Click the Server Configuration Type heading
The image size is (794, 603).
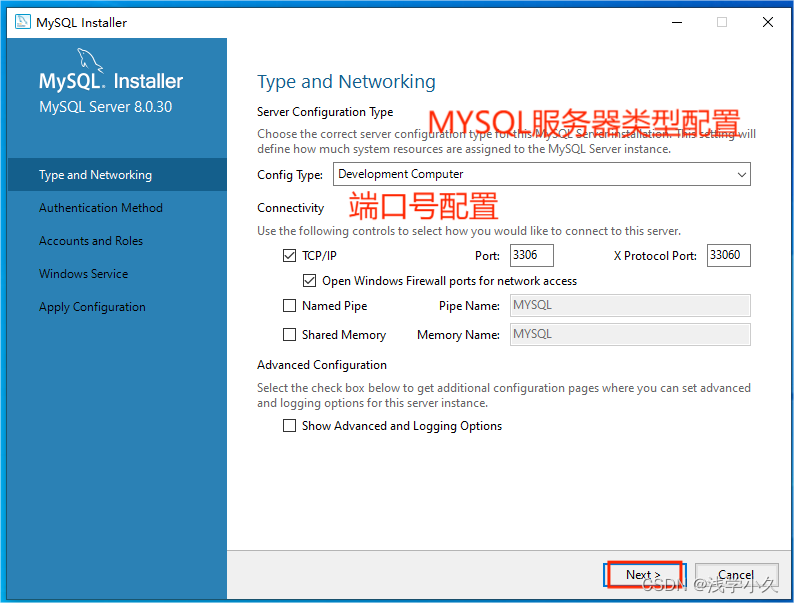(325, 112)
